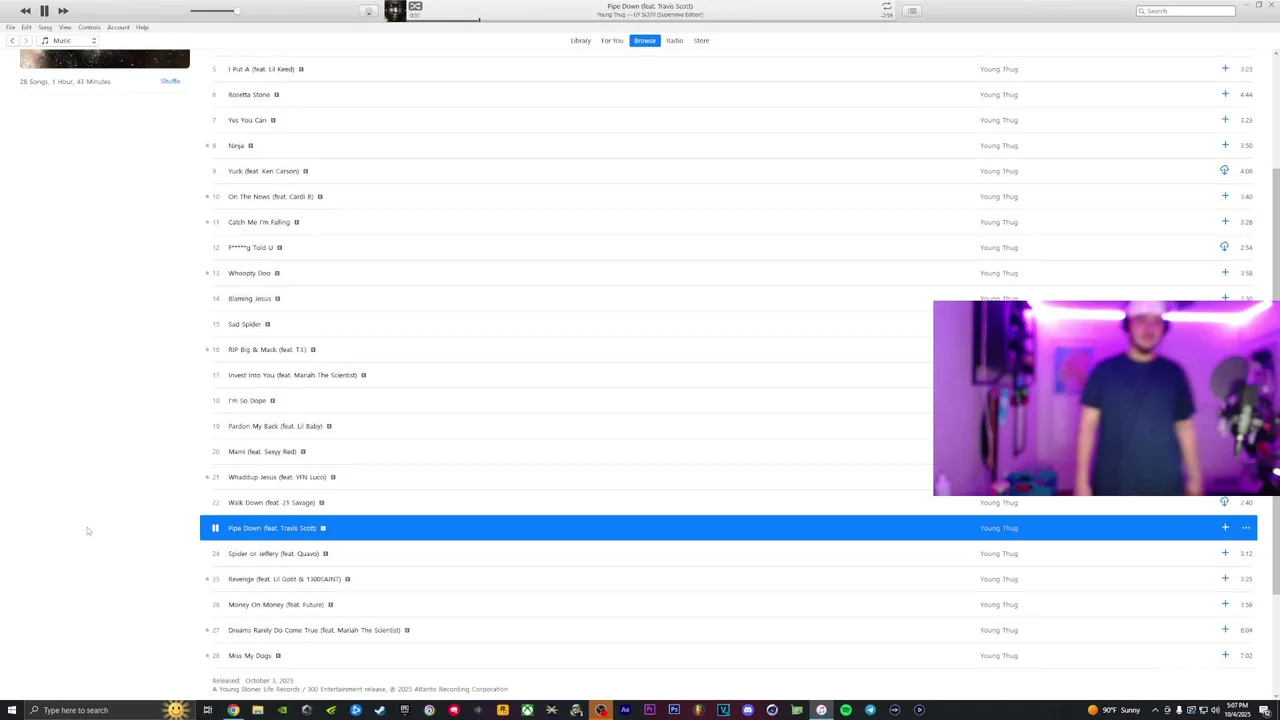Image resolution: width=1280 pixels, height=720 pixels.
Task: Switch to the Radio tab
Action: click(675, 41)
